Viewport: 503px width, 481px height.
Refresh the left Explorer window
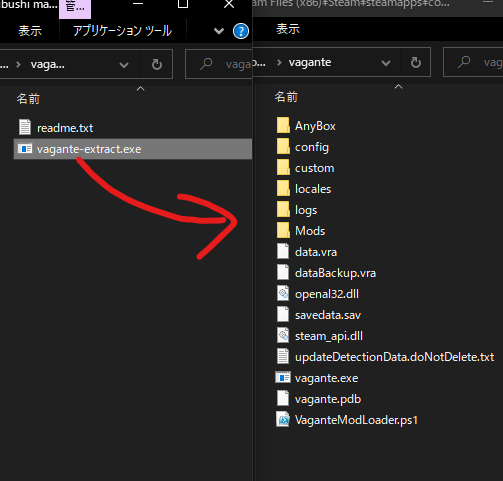point(157,64)
